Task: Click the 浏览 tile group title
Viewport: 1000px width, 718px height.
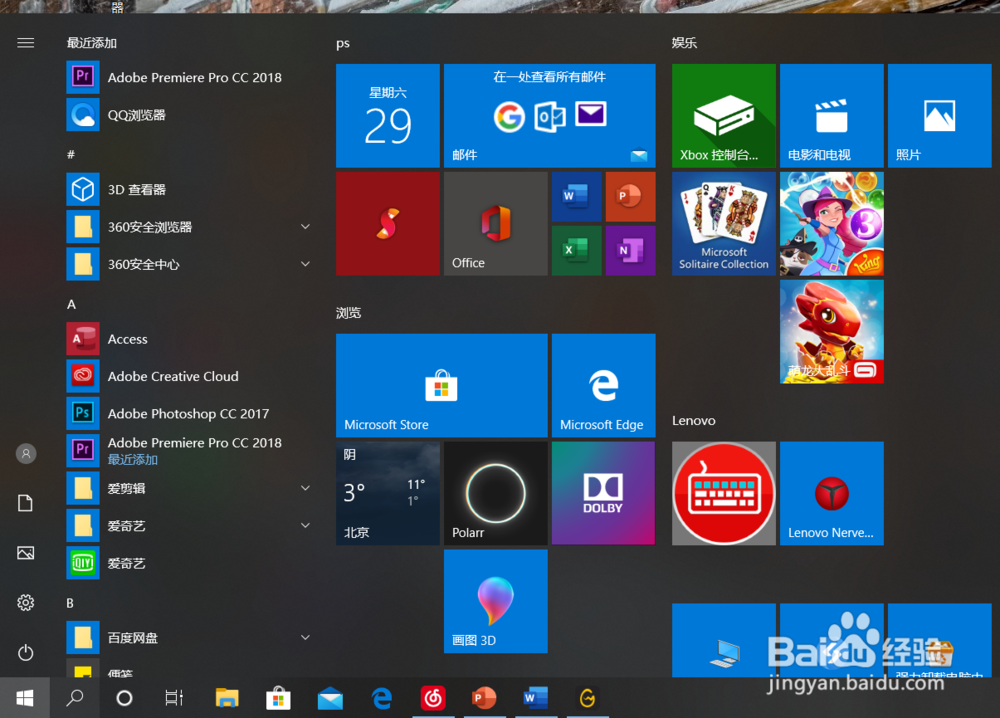Action: (349, 312)
